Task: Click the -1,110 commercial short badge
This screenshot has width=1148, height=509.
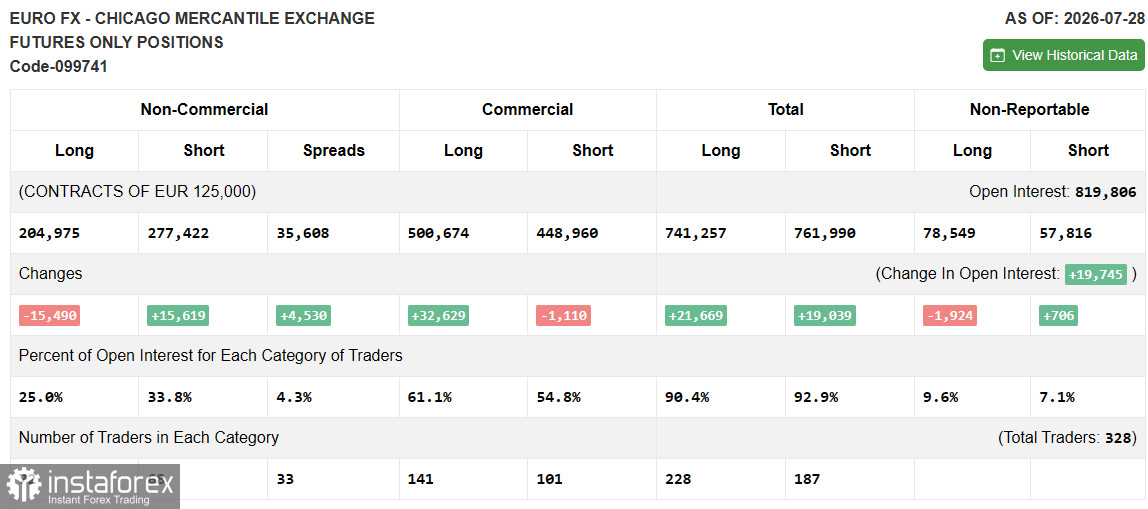Action: click(563, 316)
